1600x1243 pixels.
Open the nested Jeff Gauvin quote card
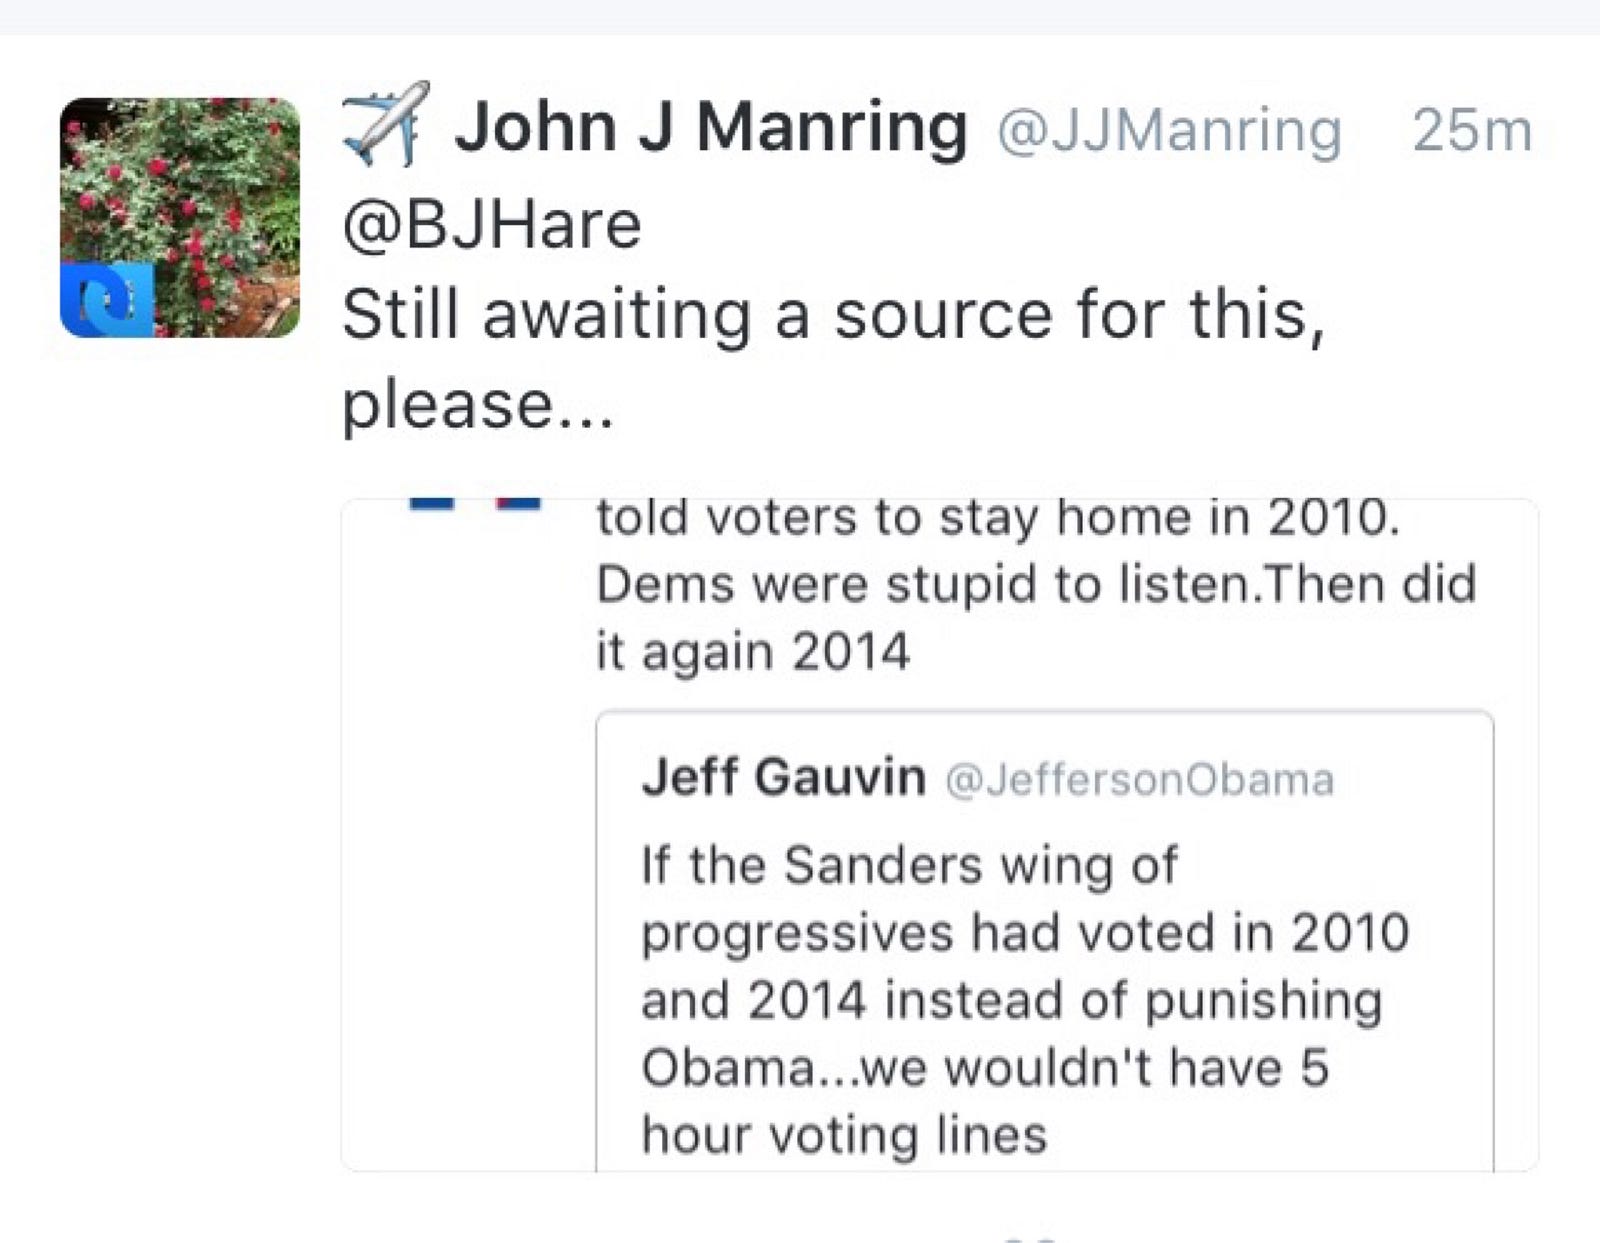[x=1045, y=940]
